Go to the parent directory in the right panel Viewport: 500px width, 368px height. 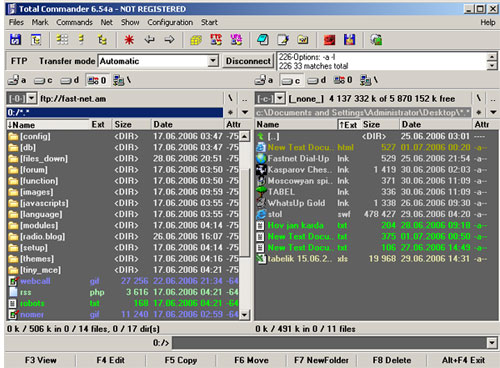(493, 99)
